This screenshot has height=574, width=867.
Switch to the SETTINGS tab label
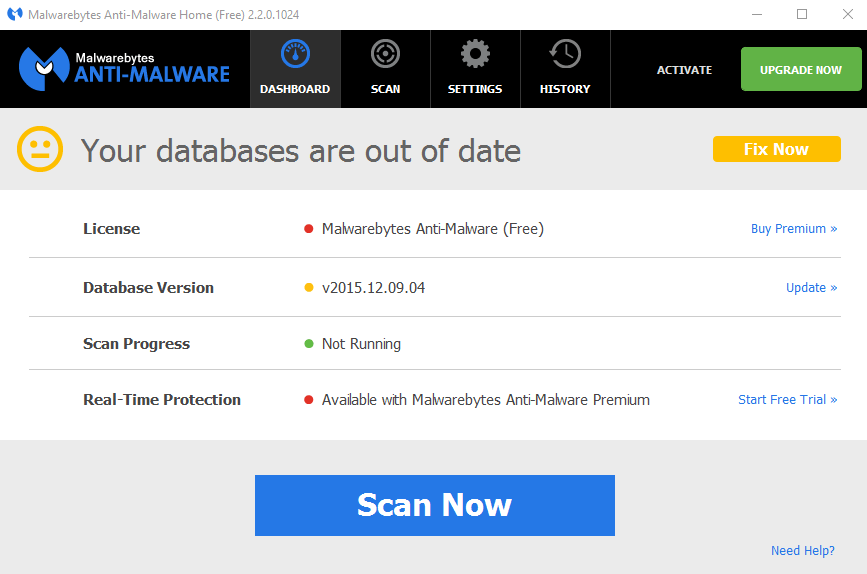(x=475, y=89)
